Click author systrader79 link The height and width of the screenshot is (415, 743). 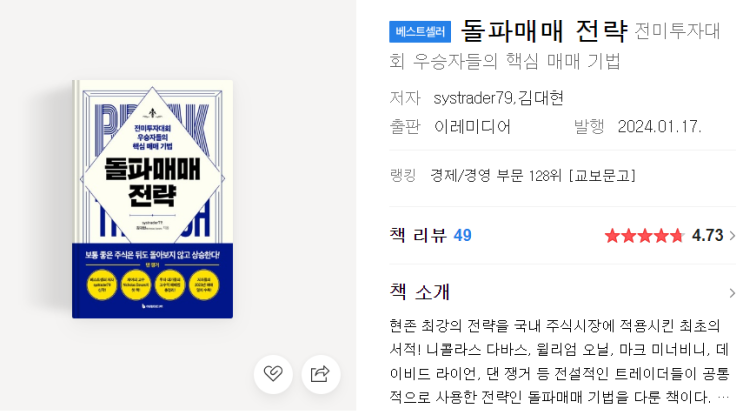pos(473,98)
